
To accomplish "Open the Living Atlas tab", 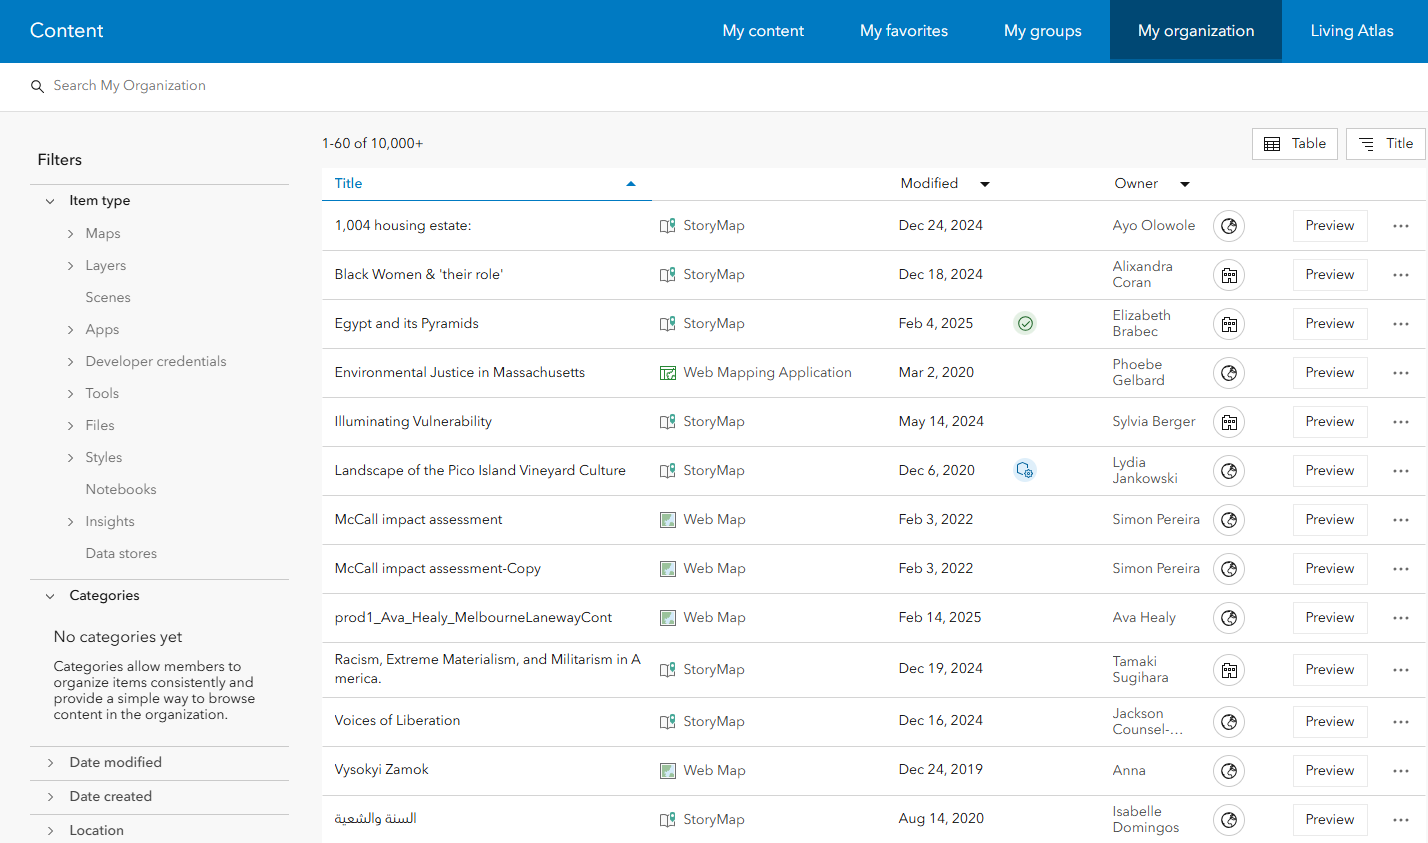I will click(x=1352, y=31).
